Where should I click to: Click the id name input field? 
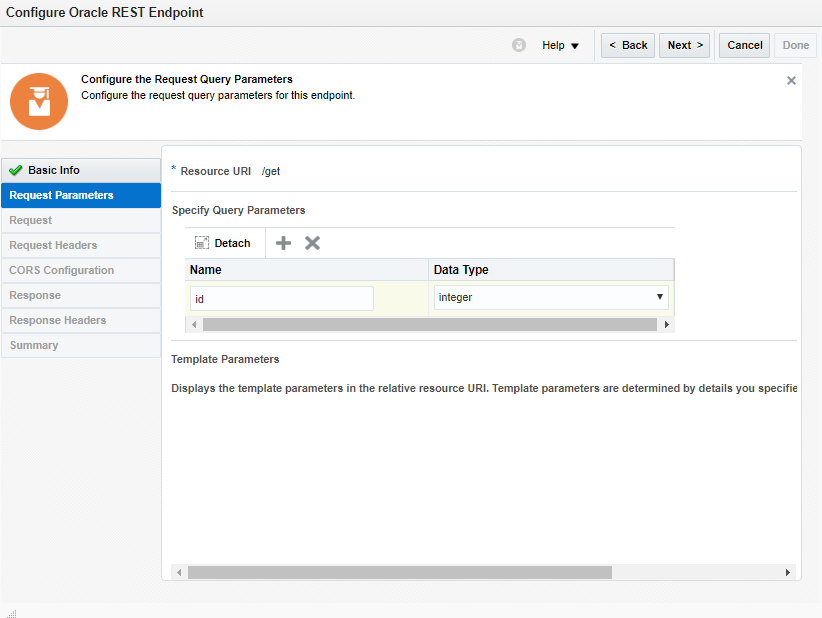[x=282, y=299]
